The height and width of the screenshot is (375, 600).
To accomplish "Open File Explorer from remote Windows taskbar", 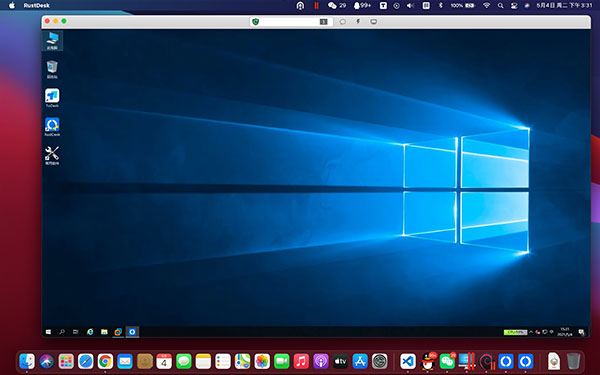I will [x=104, y=332].
